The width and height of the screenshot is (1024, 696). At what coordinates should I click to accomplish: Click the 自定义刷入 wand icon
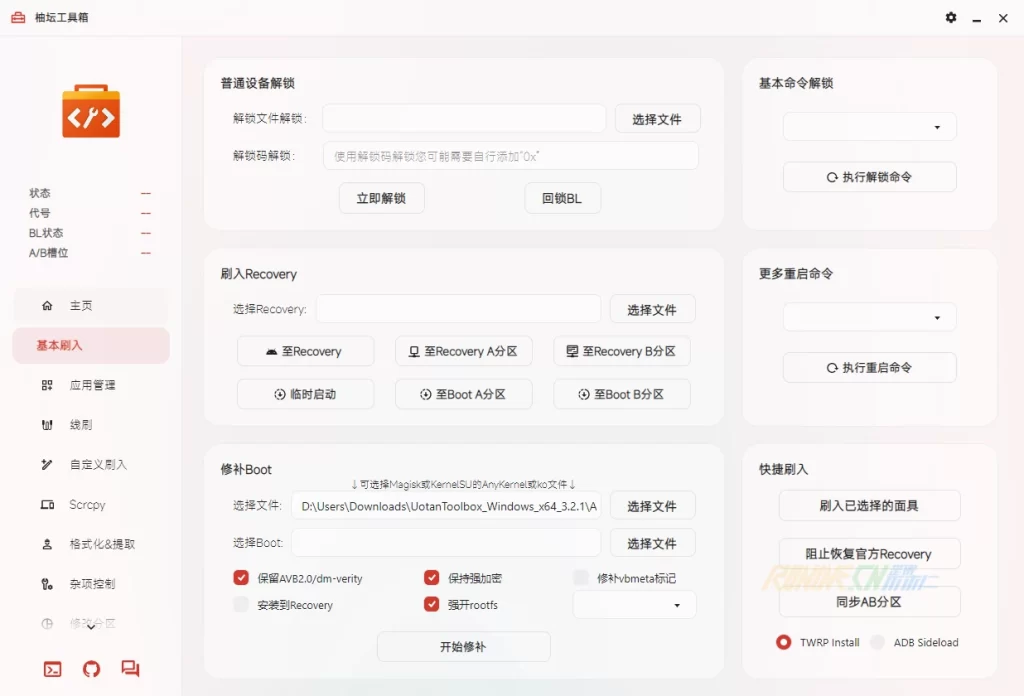[x=47, y=465]
